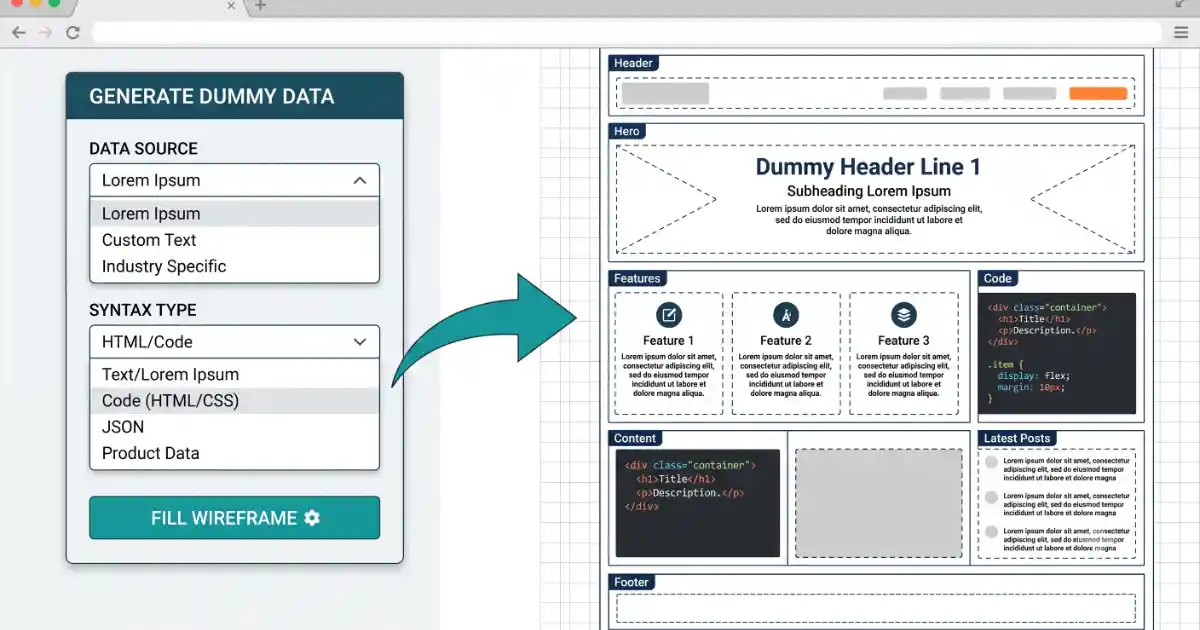
Task: Click the Feature 2 title text
Action: click(786, 341)
